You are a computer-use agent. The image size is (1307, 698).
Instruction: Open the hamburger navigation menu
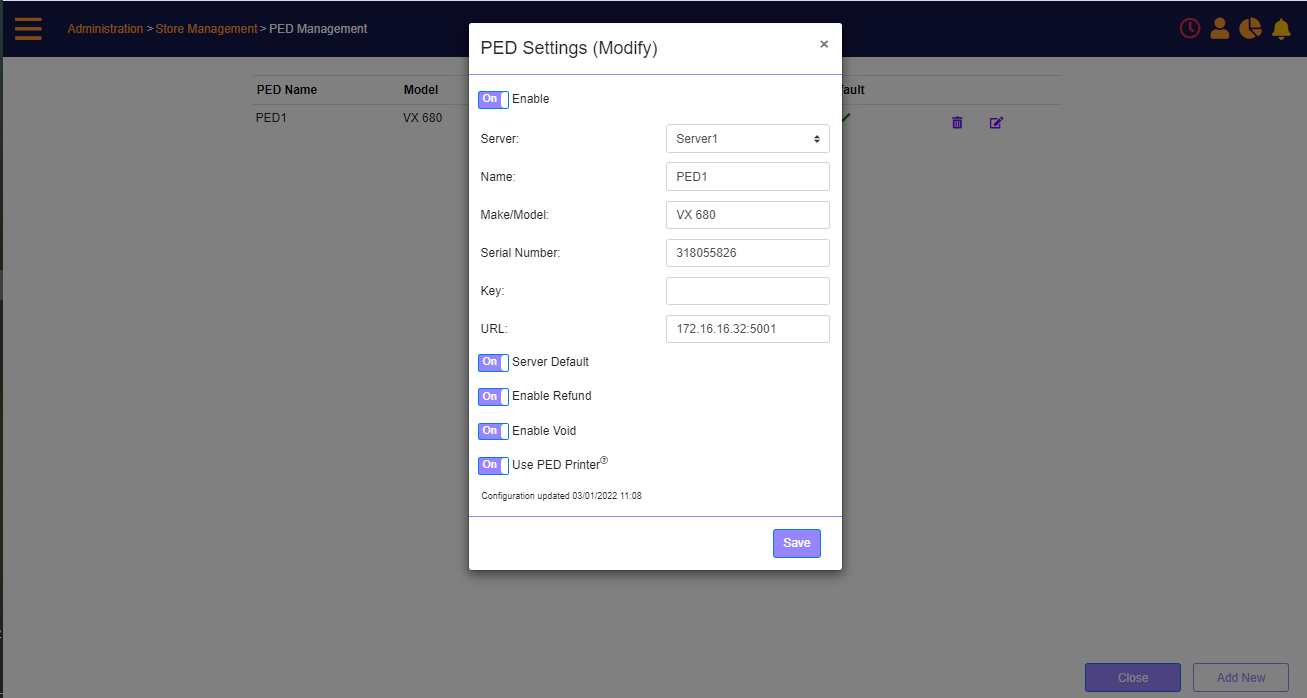(x=28, y=28)
